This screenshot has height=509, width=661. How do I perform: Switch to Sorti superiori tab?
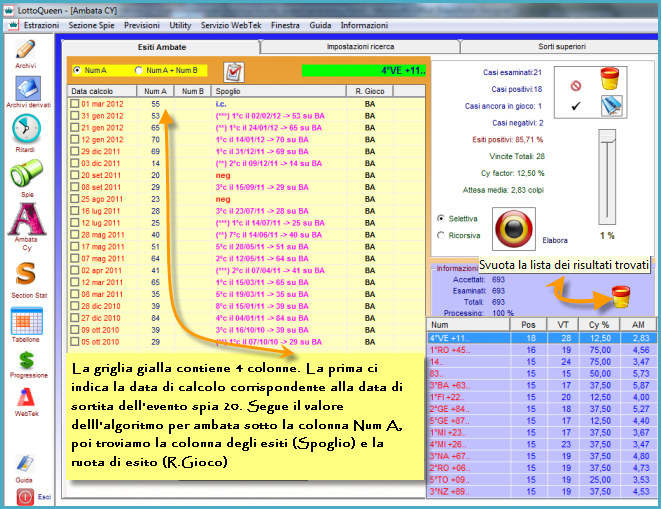point(562,46)
